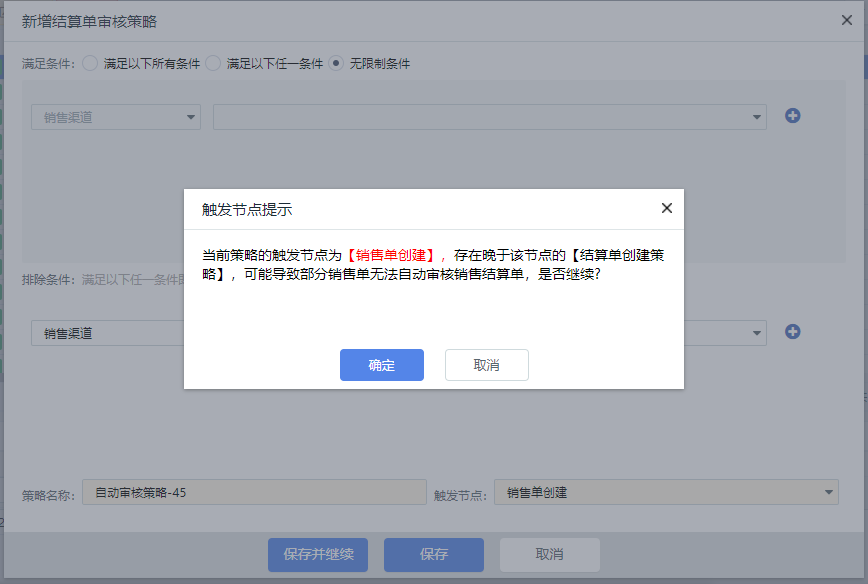The width and height of the screenshot is (868, 584).
Task: Click the 策略名称 field with 自动审核策略-45
Action: (x=254, y=492)
